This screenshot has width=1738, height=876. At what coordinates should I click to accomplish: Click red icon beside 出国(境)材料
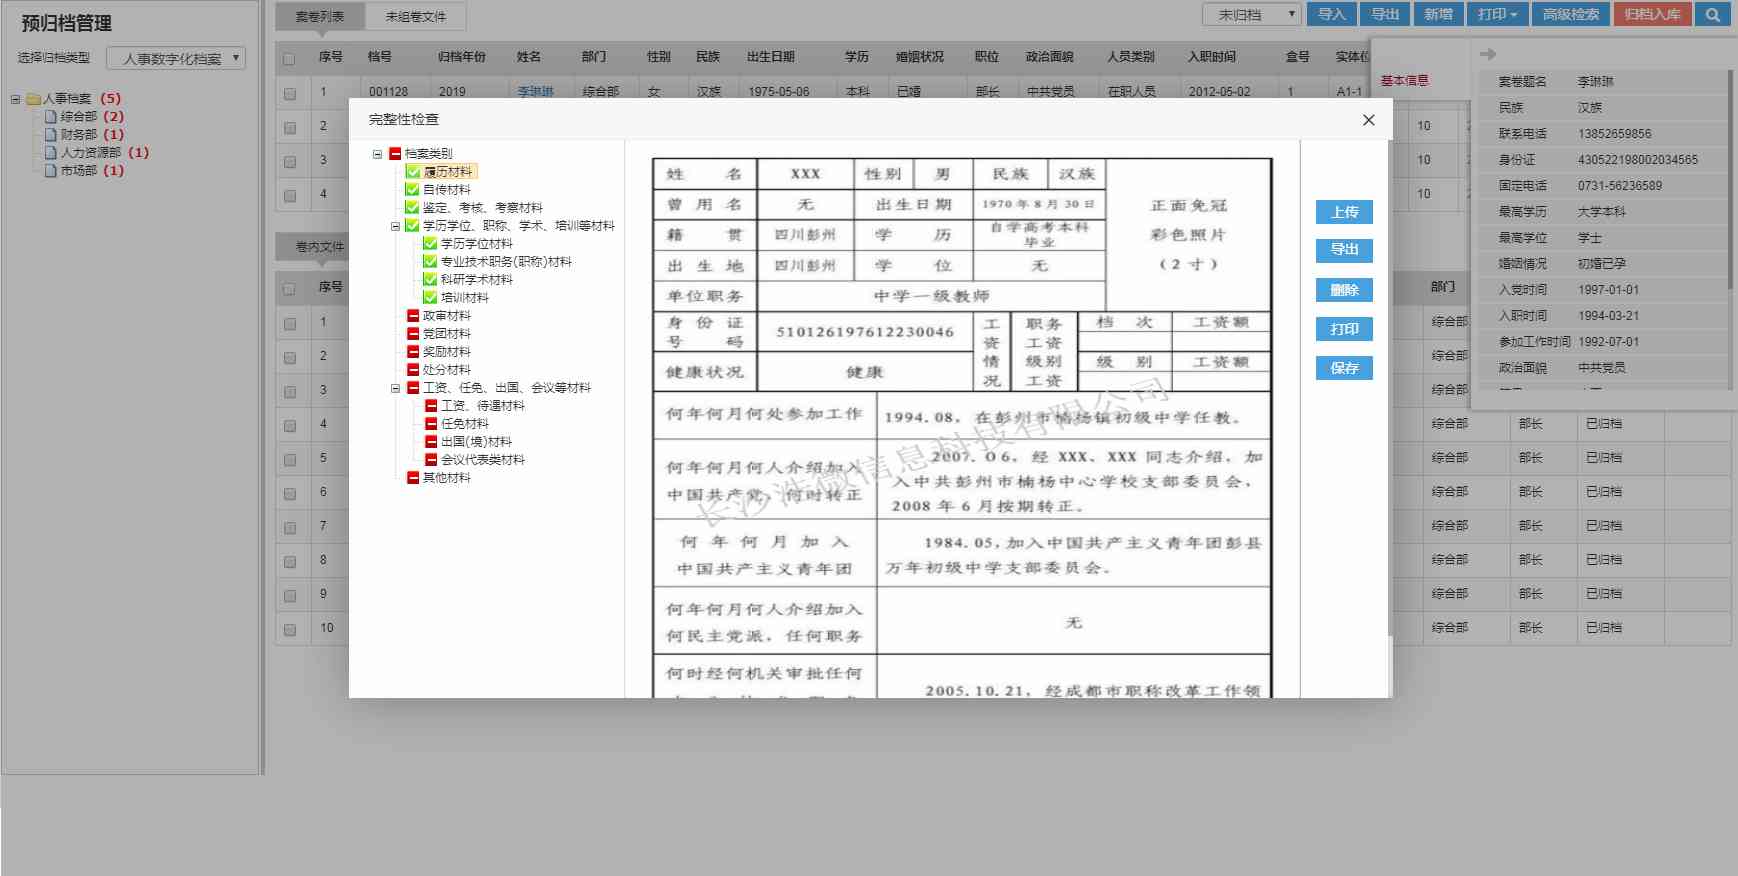430,442
